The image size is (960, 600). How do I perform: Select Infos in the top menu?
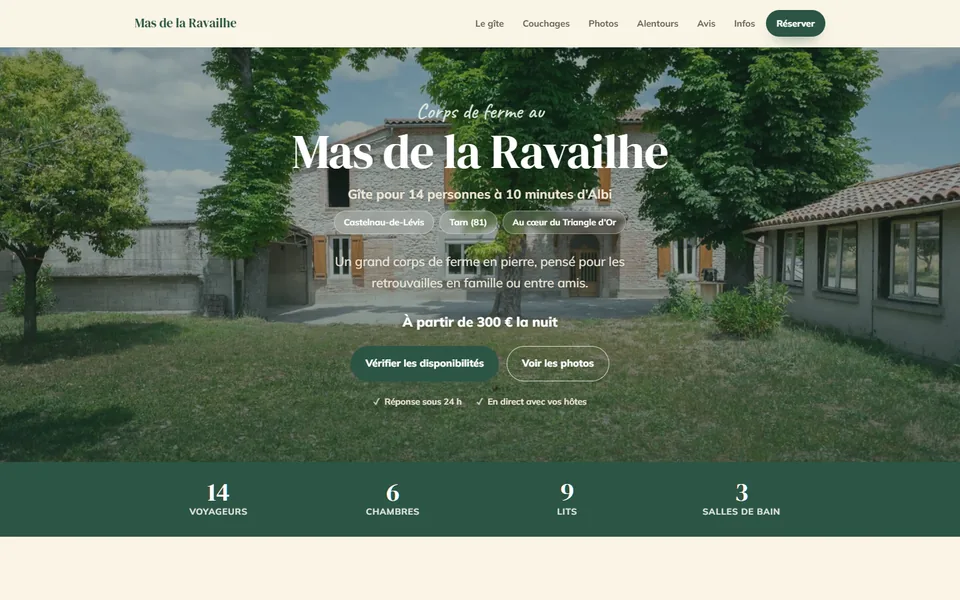(x=744, y=23)
